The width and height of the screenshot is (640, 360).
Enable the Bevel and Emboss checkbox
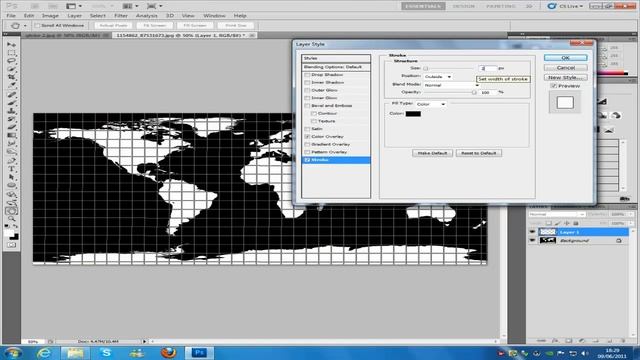[307, 106]
